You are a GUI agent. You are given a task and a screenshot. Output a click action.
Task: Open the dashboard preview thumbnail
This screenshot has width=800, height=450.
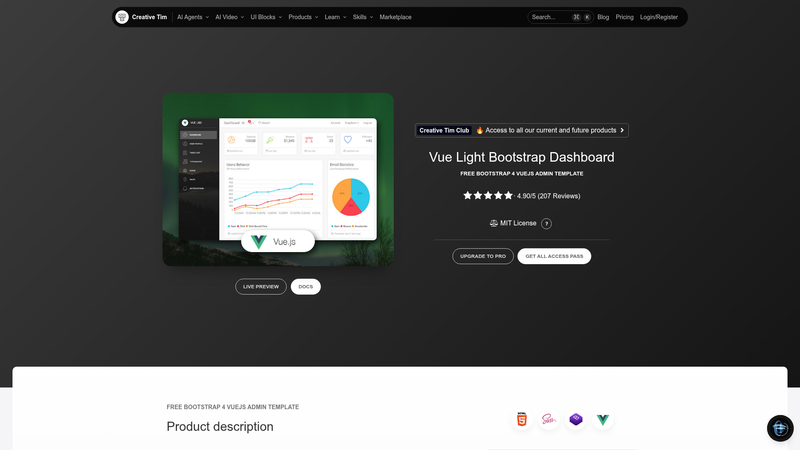(x=278, y=179)
